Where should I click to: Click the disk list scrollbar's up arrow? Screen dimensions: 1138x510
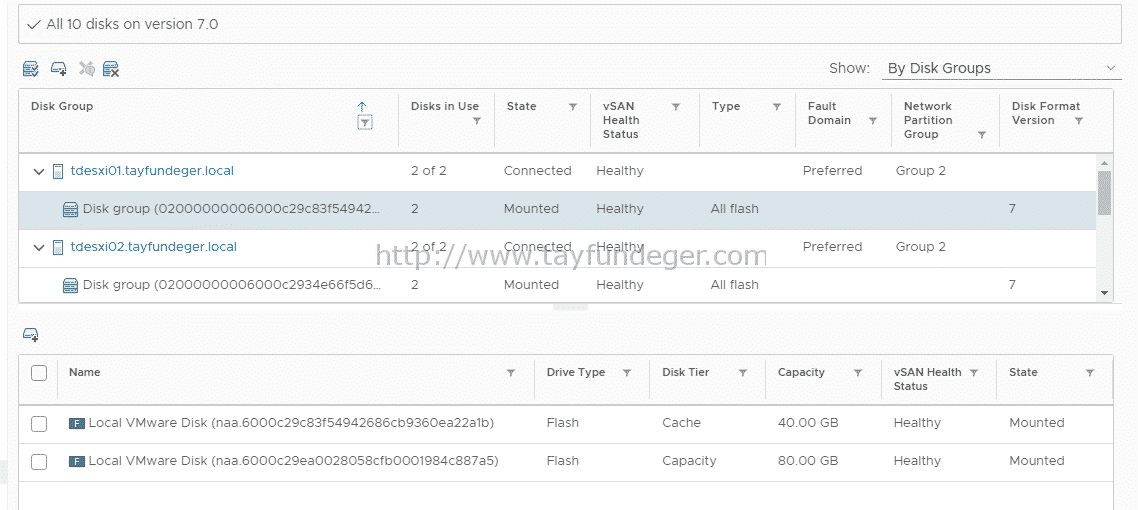coord(1105,163)
